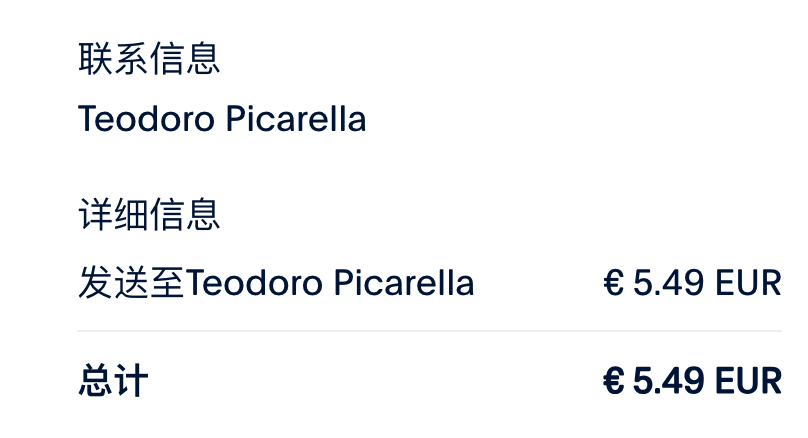Click the euro symbol in bold total
Viewport: 808px width, 438px height.
click(614, 382)
